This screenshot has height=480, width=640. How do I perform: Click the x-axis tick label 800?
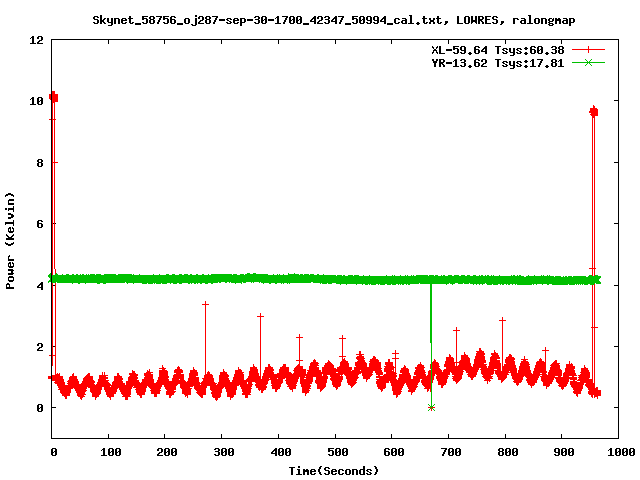pos(508,452)
